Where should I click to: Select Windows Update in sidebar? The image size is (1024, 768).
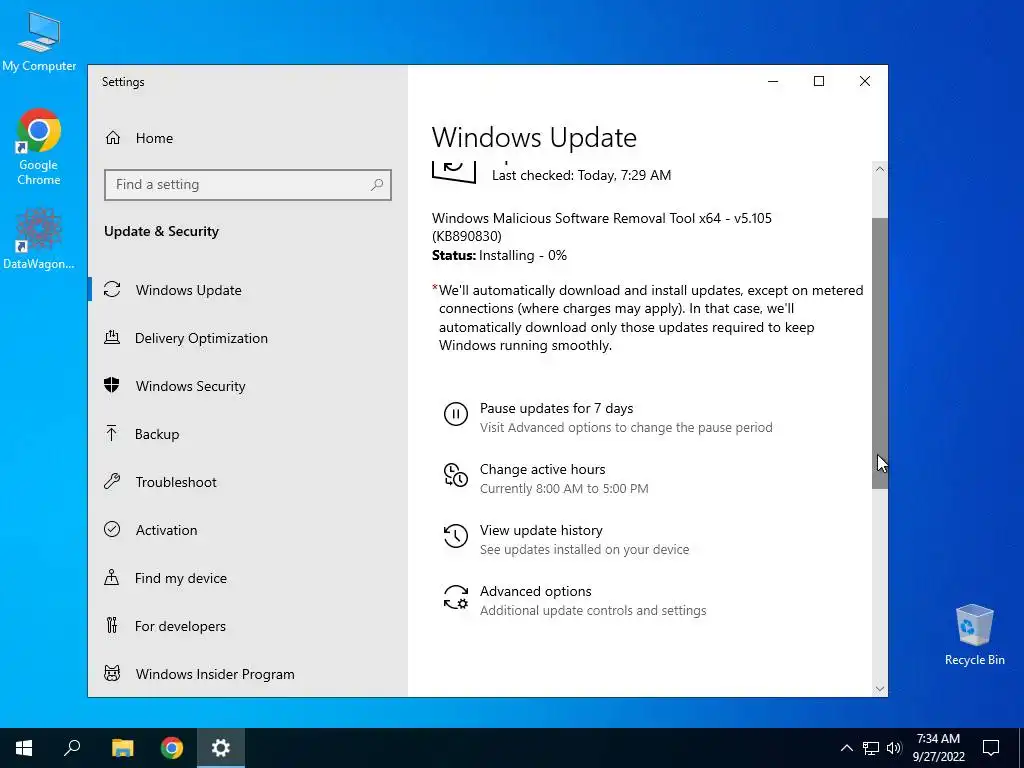tap(248, 289)
